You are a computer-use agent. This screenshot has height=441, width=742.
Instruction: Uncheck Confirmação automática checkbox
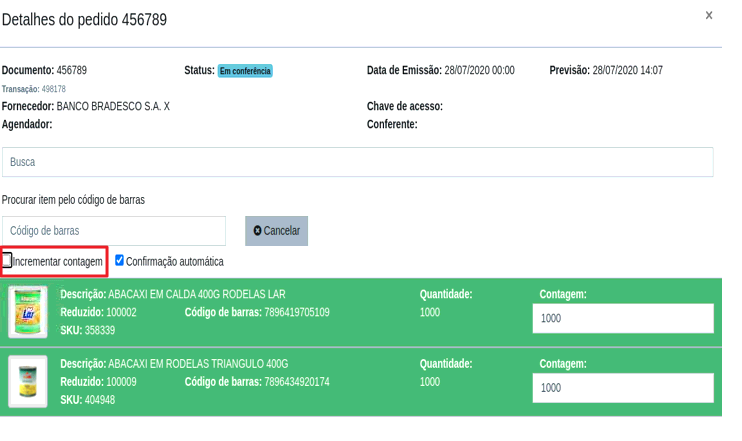pos(119,260)
